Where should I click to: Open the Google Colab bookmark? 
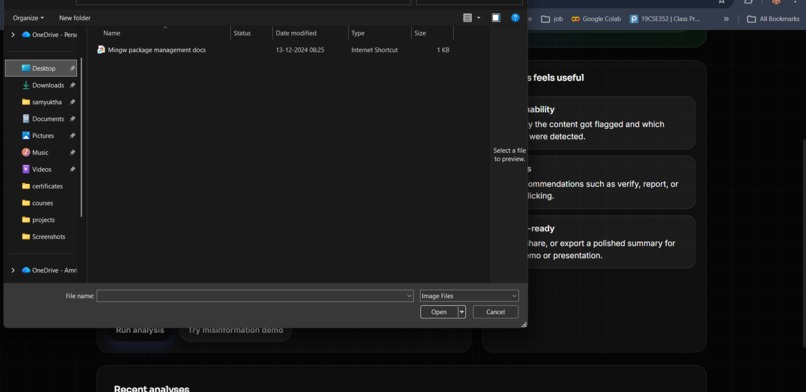pyautogui.click(x=596, y=19)
